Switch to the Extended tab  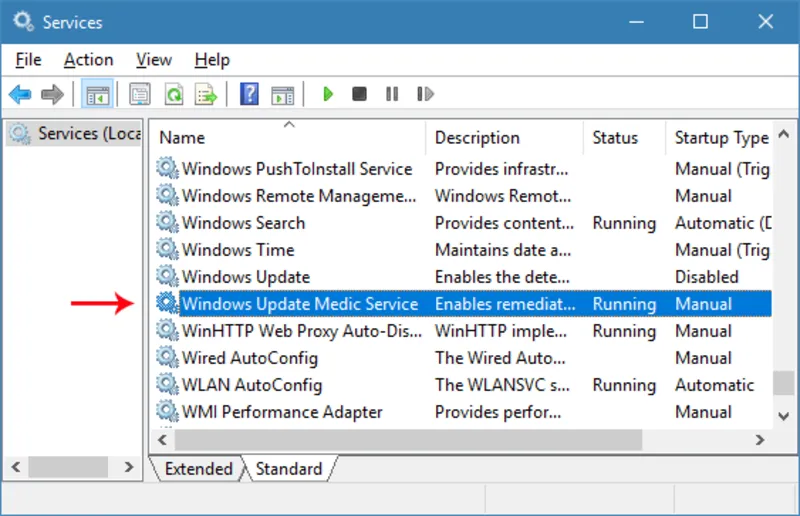198,469
